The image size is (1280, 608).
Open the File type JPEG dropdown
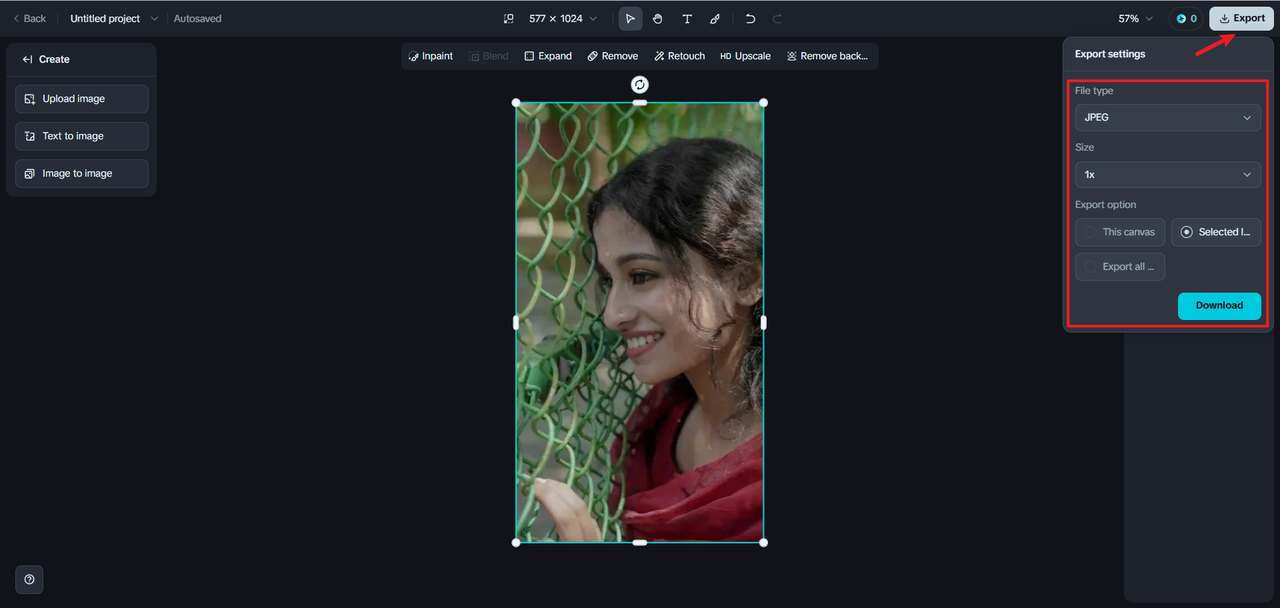coord(1168,117)
